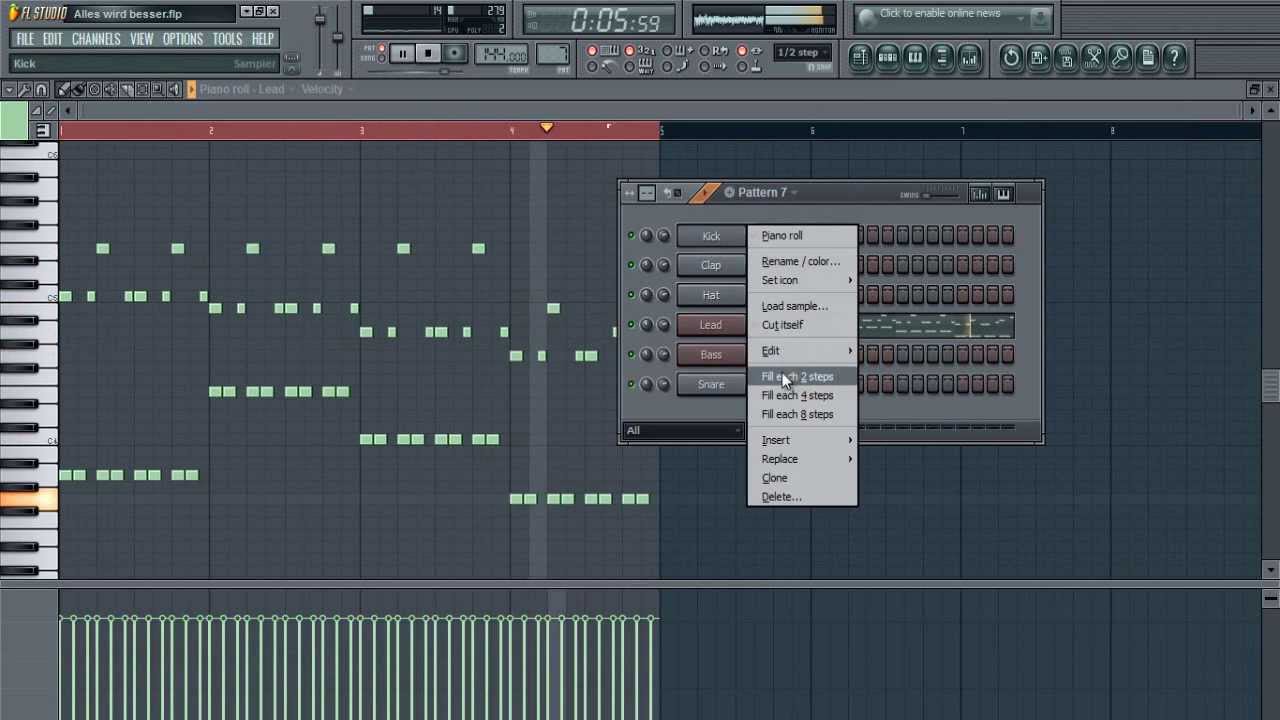Viewport: 1280px width, 720px height.
Task: Select the selection tool in piano roll toolbar
Action: [x=142, y=89]
